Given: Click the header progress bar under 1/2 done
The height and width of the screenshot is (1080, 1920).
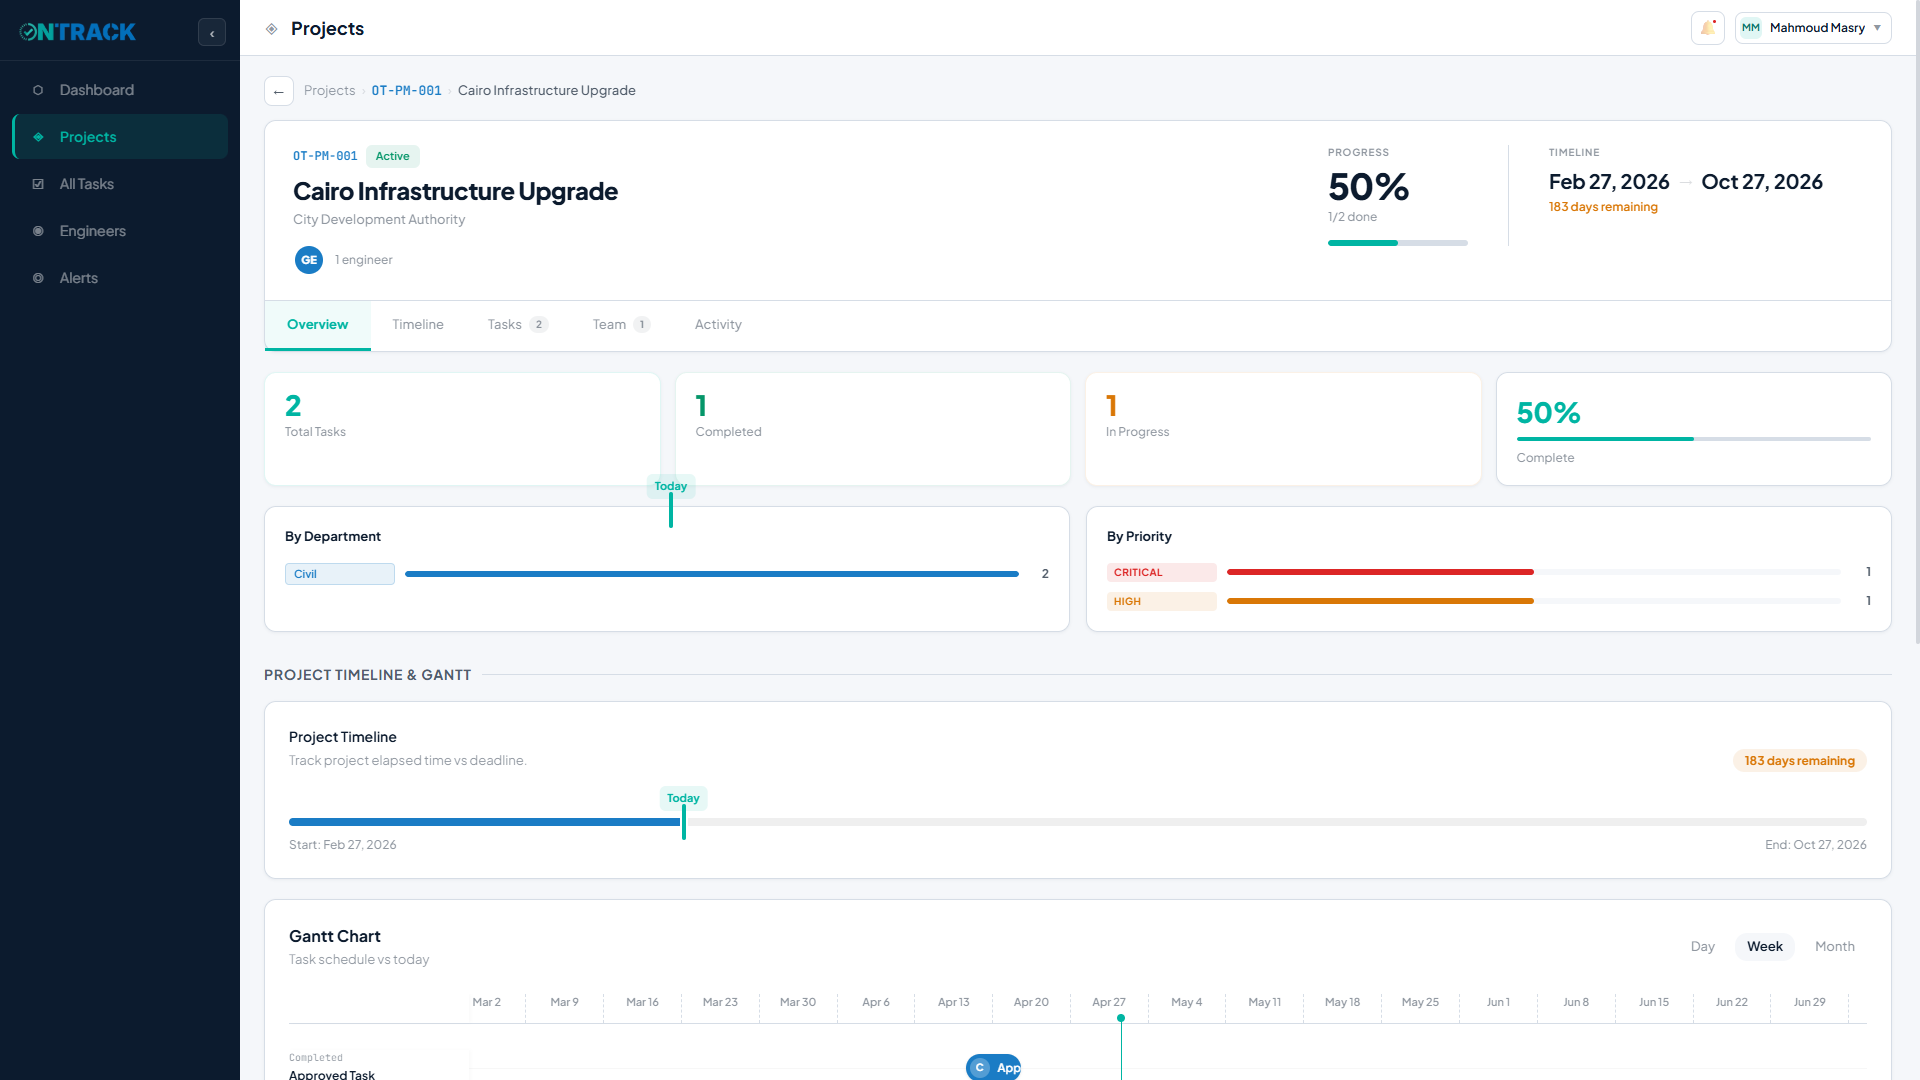Looking at the screenshot, I should (1397, 243).
